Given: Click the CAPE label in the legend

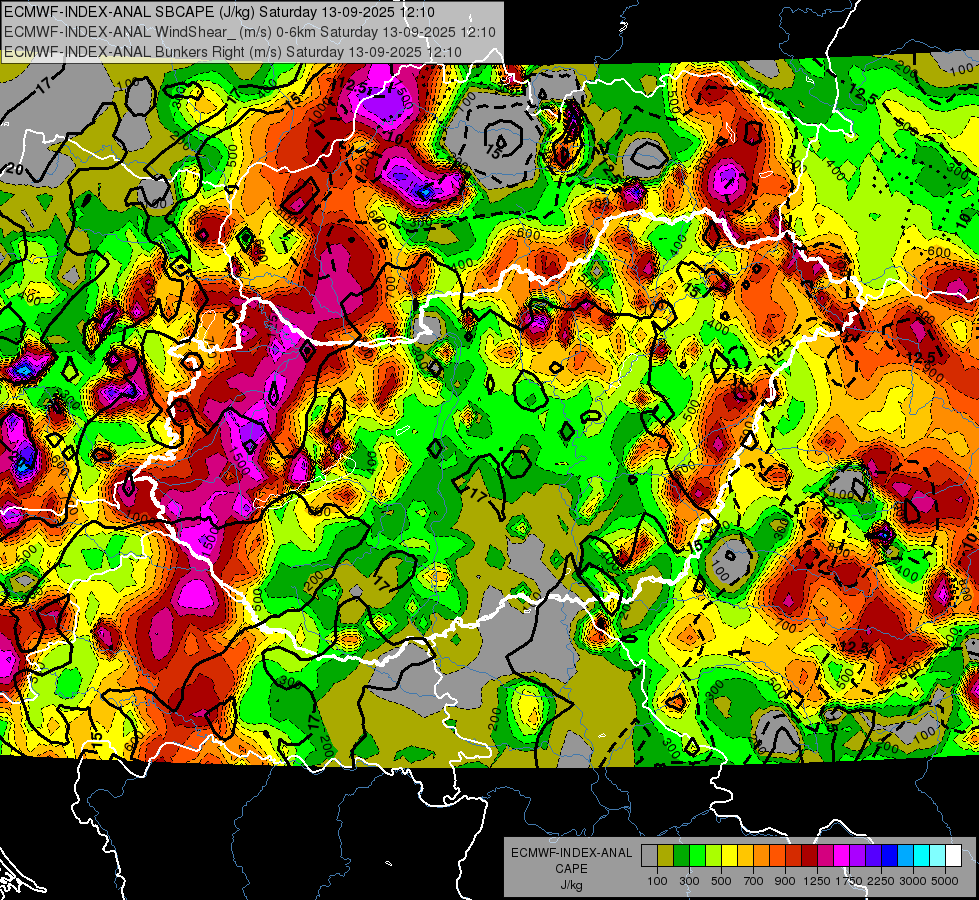Looking at the screenshot, I should pos(571,869).
